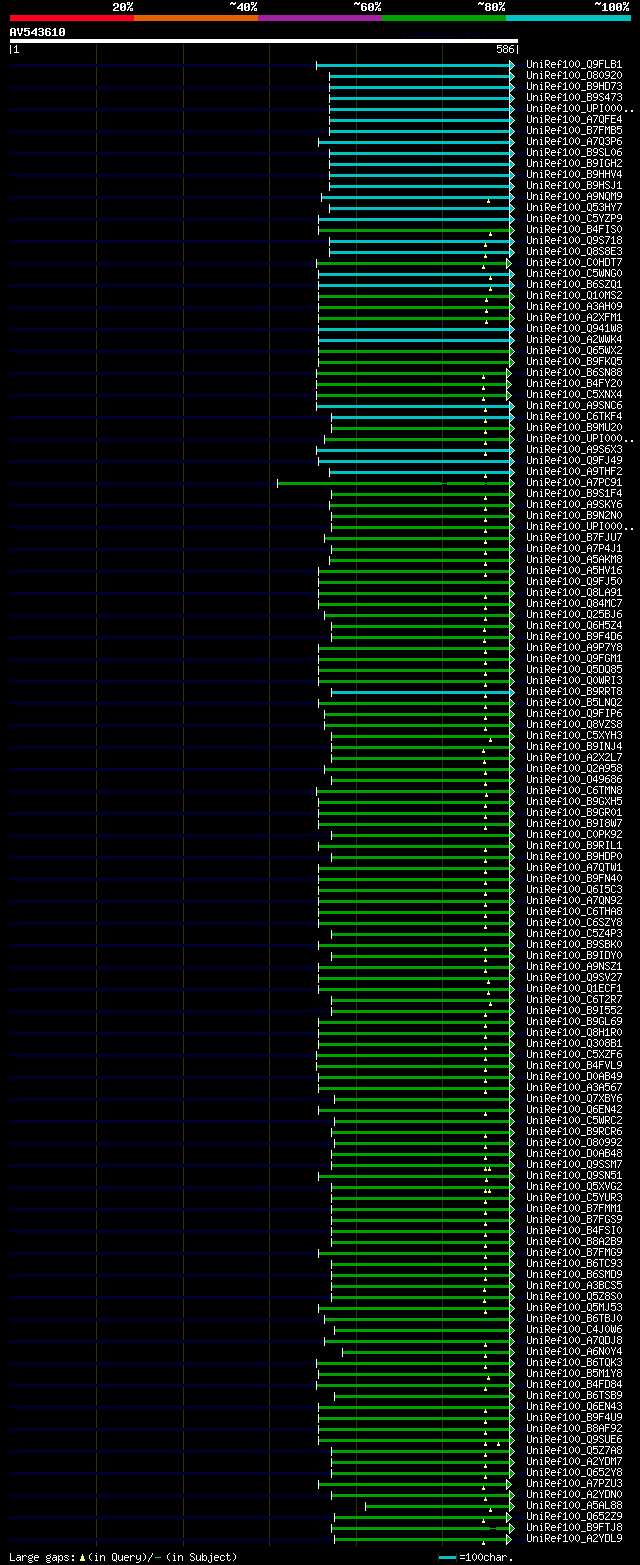Select the UniRef100_B8A2B9 entry
The image size is (640, 1565).
[574, 1241]
